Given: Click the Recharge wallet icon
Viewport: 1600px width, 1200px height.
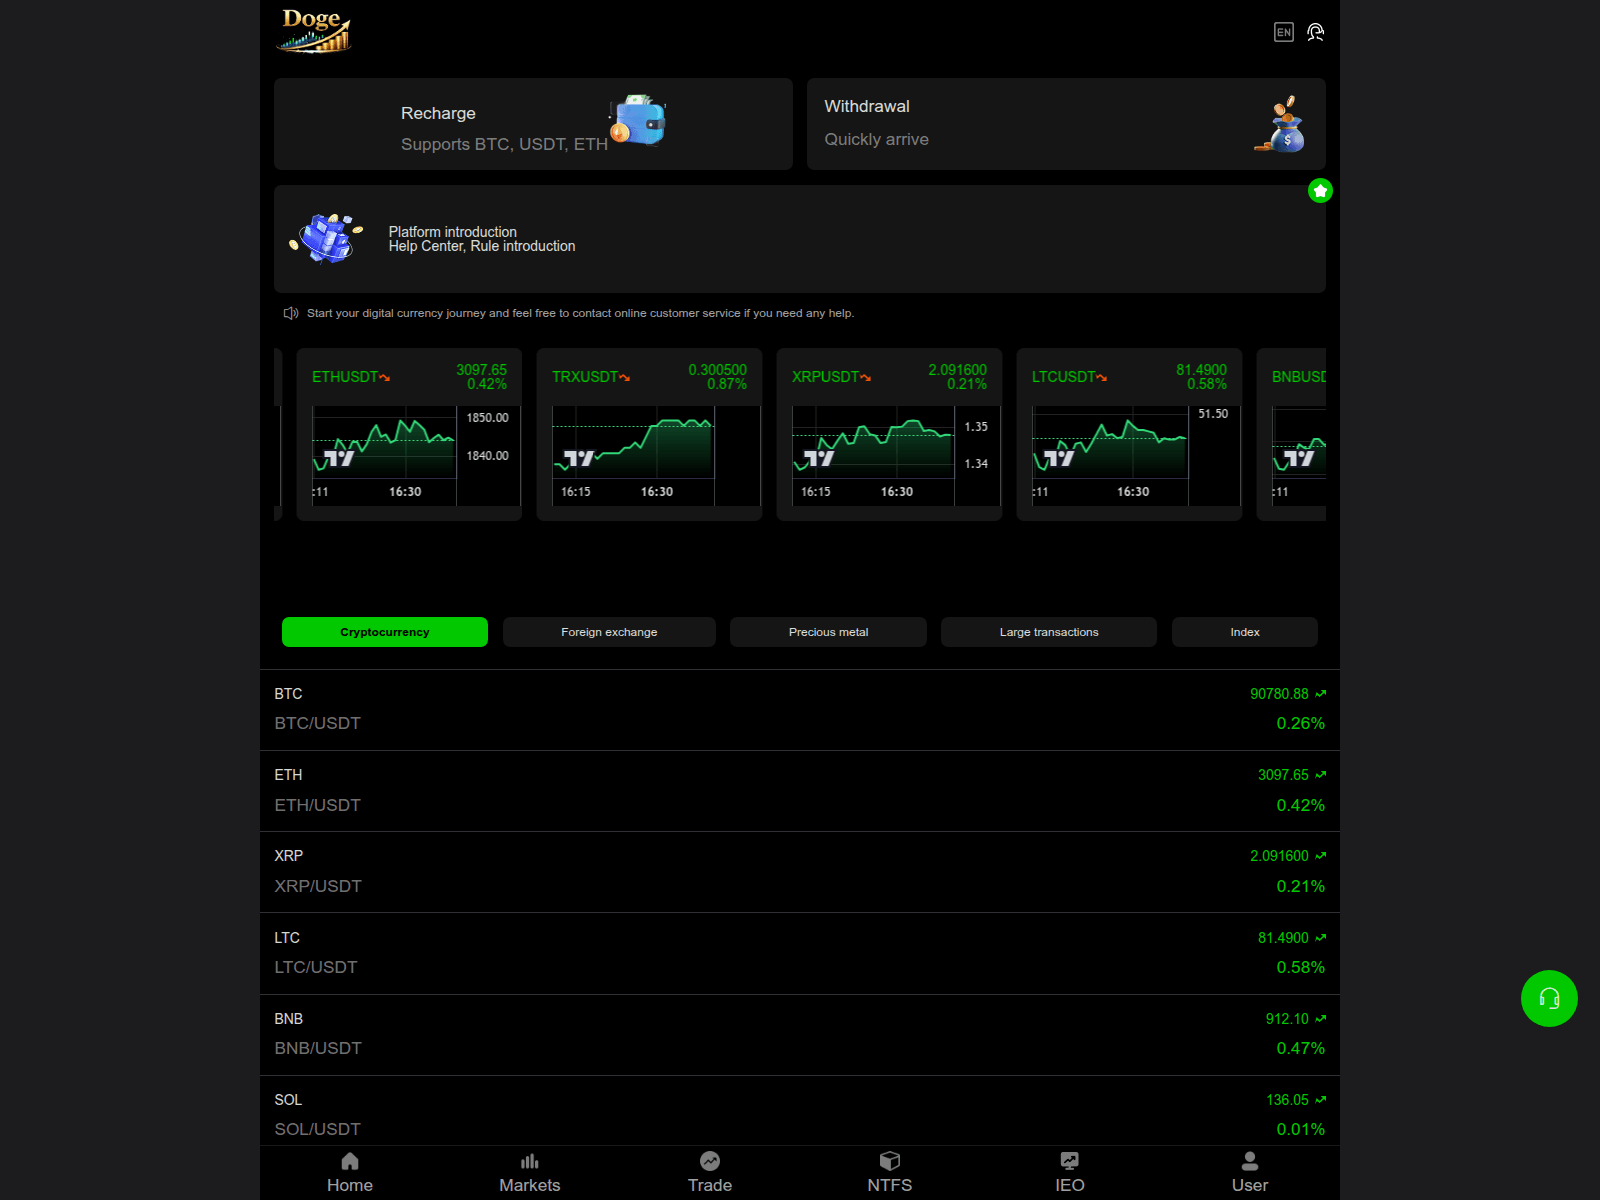Looking at the screenshot, I should point(638,120).
